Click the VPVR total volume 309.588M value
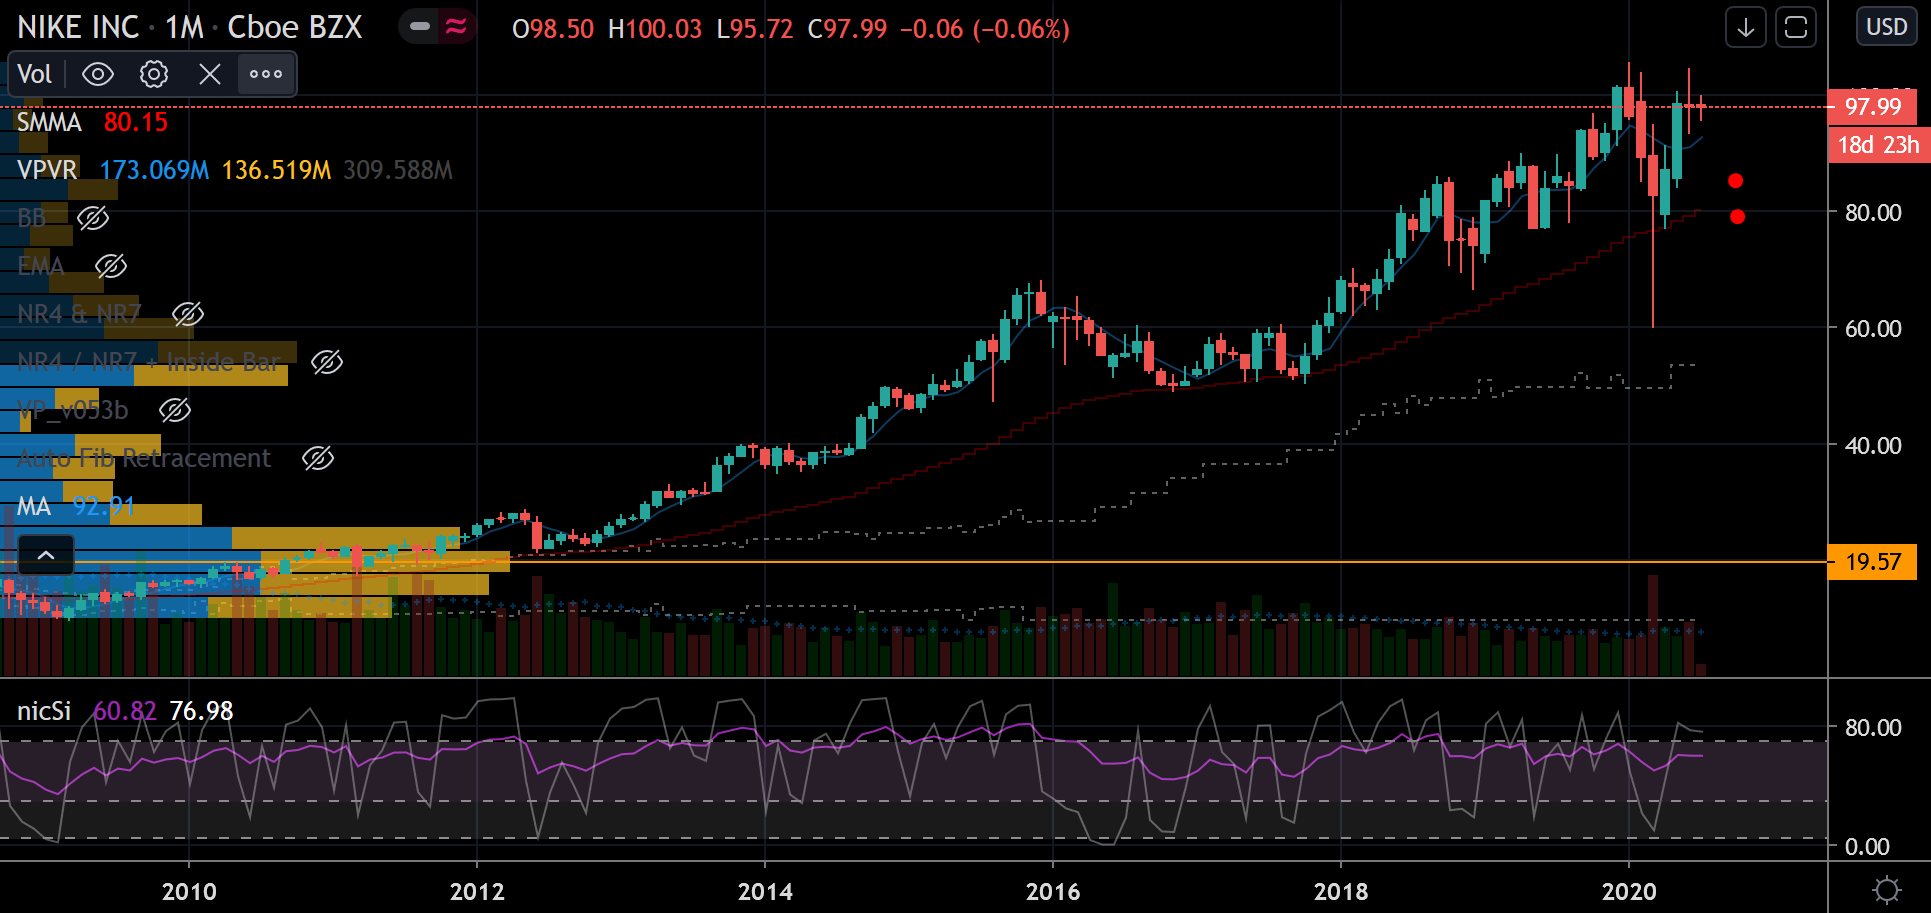 click(x=398, y=170)
